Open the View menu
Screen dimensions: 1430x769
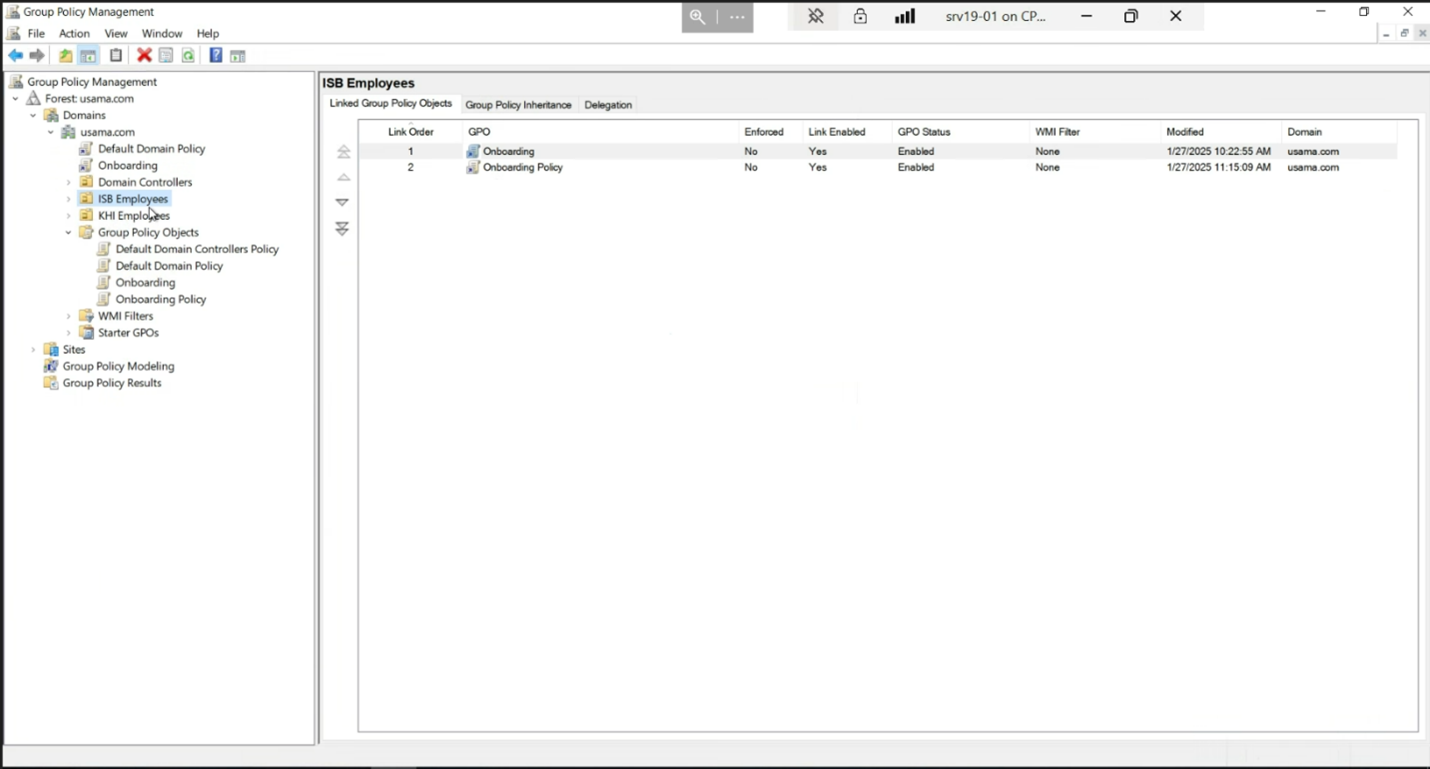click(116, 33)
